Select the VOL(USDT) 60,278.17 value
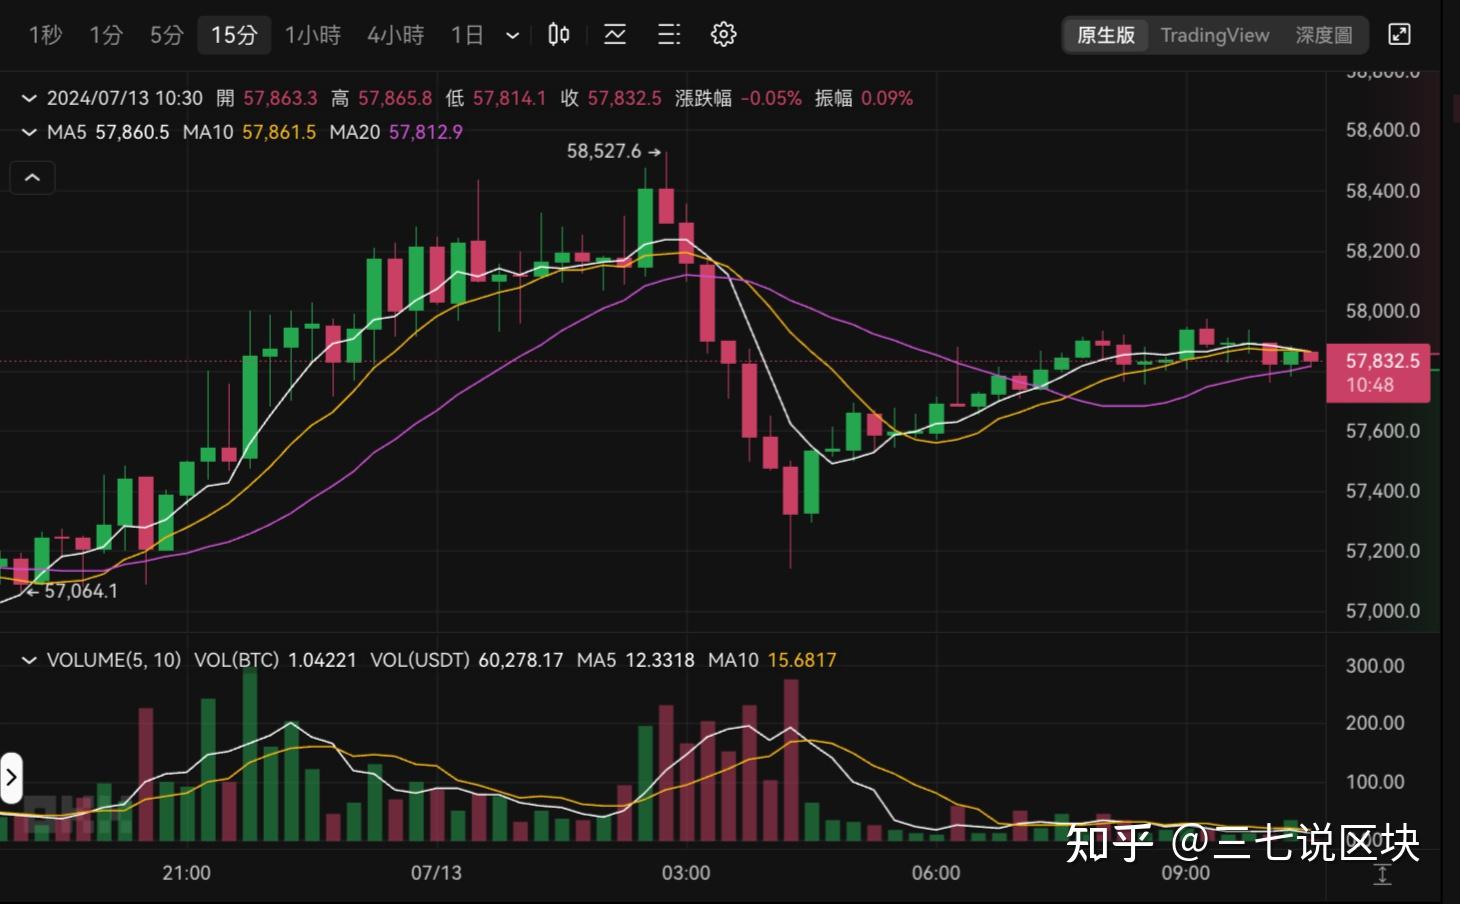 tap(467, 660)
